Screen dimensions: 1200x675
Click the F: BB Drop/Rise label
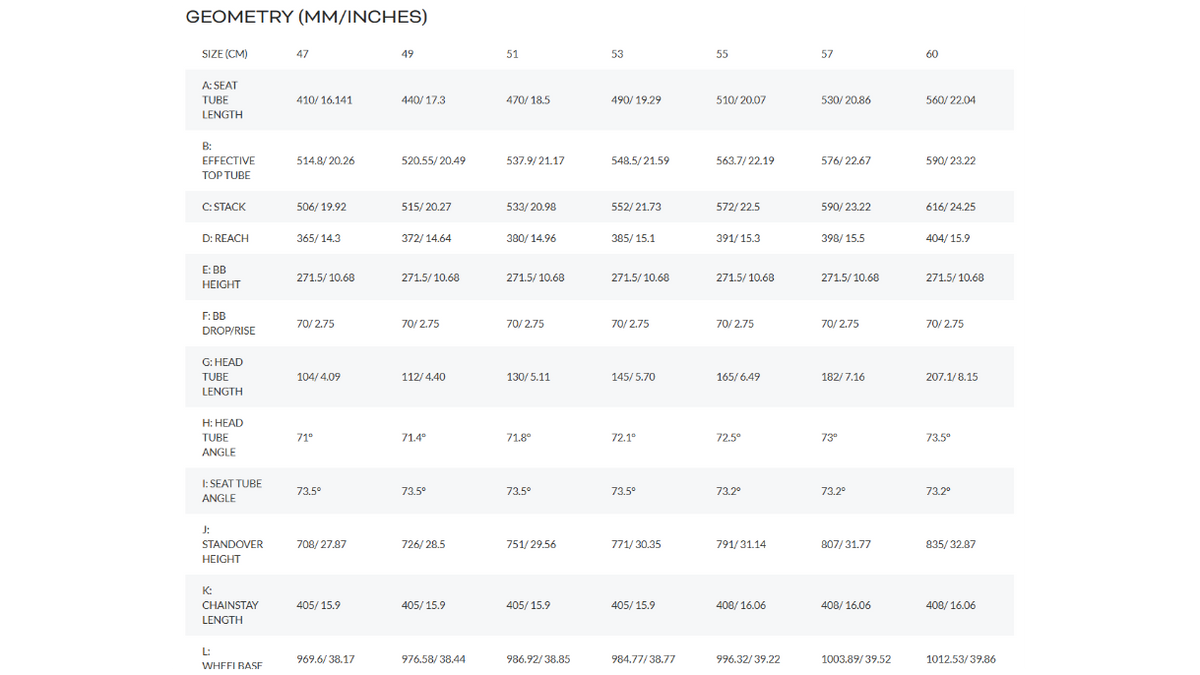(228, 323)
